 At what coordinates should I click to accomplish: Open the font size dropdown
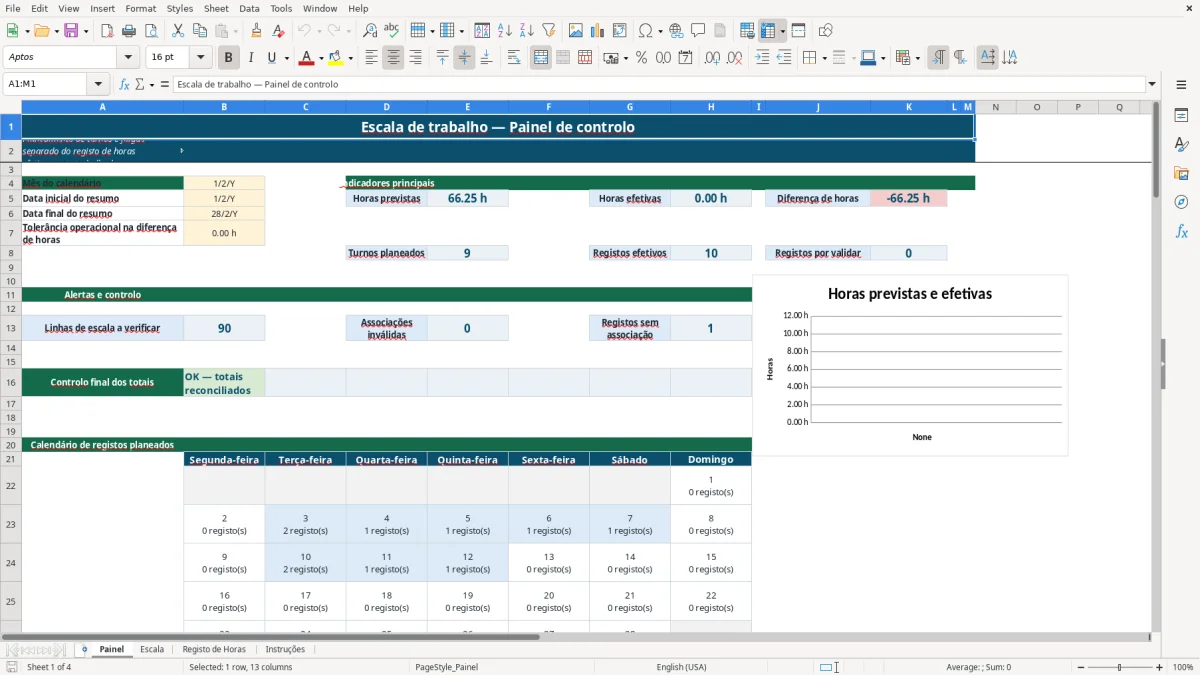coord(201,58)
